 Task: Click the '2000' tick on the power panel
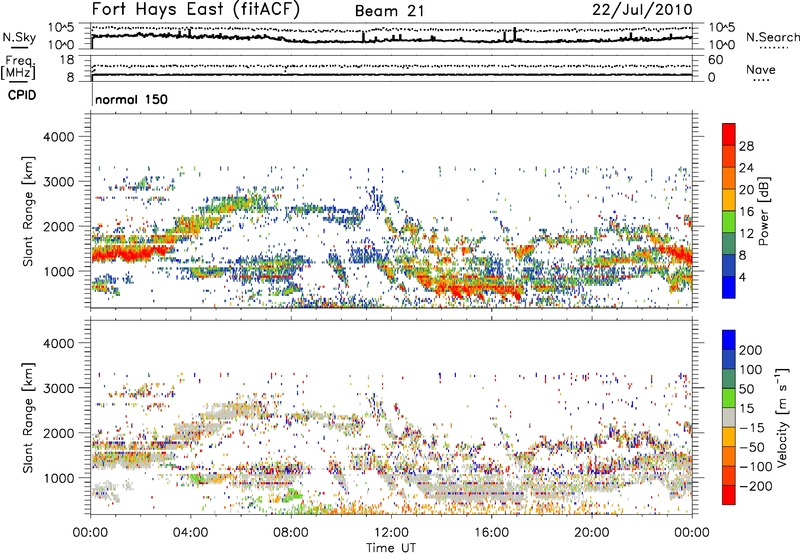[58, 226]
